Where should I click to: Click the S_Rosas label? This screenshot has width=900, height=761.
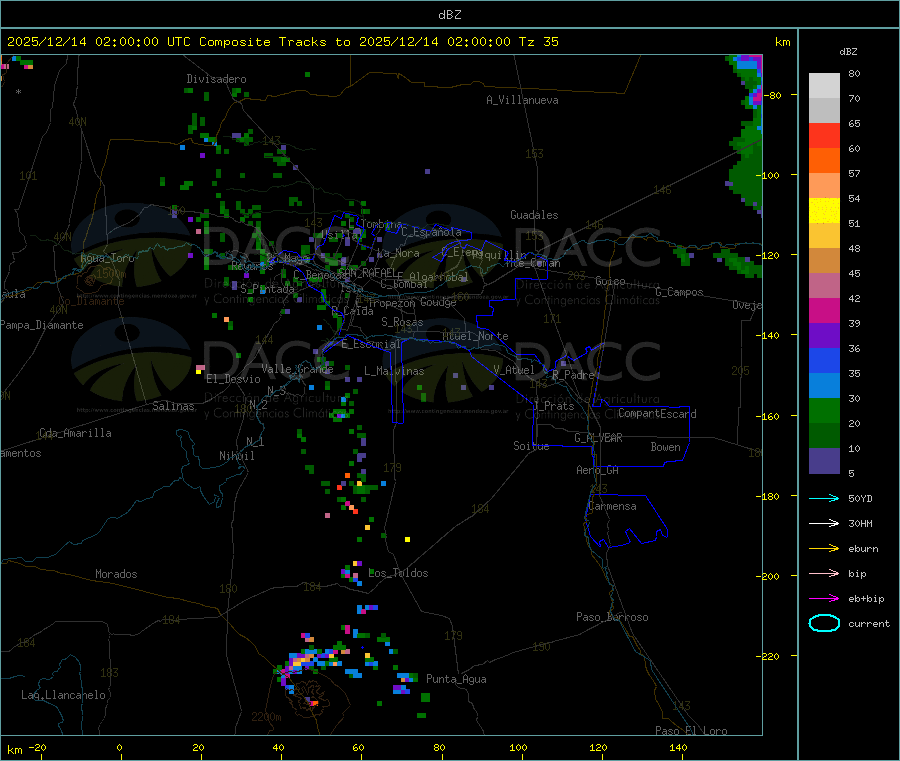click(x=402, y=322)
